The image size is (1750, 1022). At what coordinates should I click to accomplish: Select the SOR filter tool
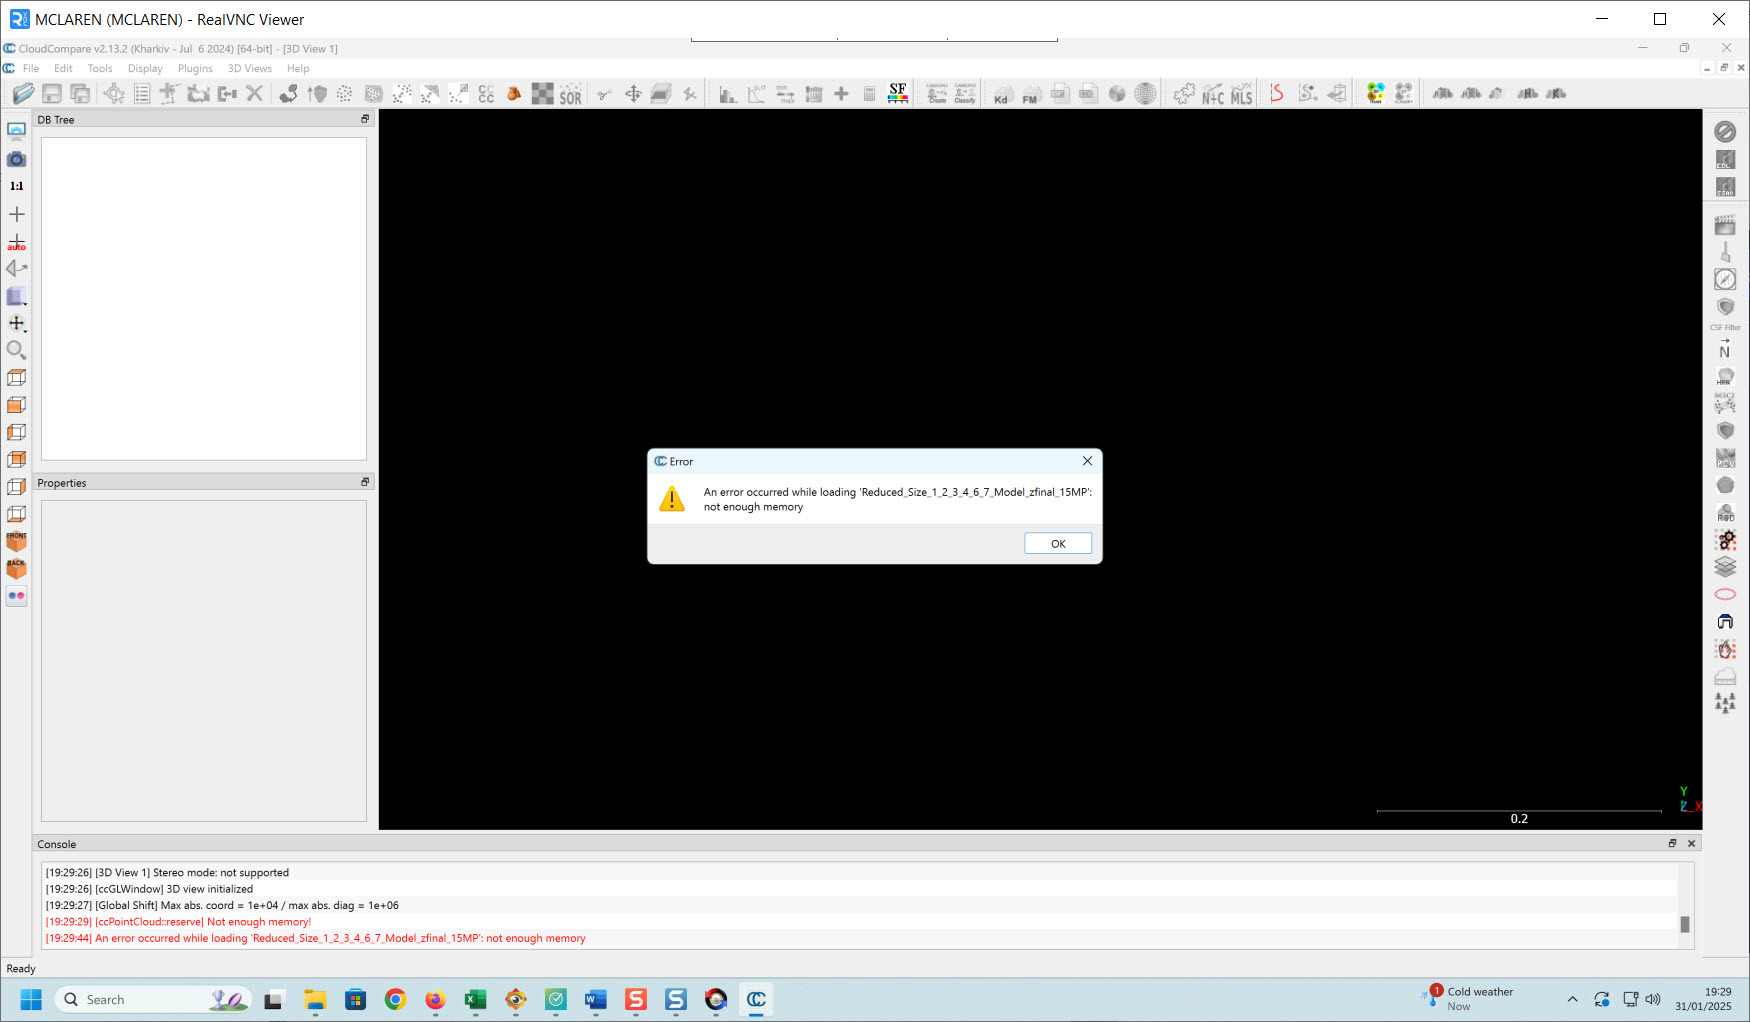(570, 94)
